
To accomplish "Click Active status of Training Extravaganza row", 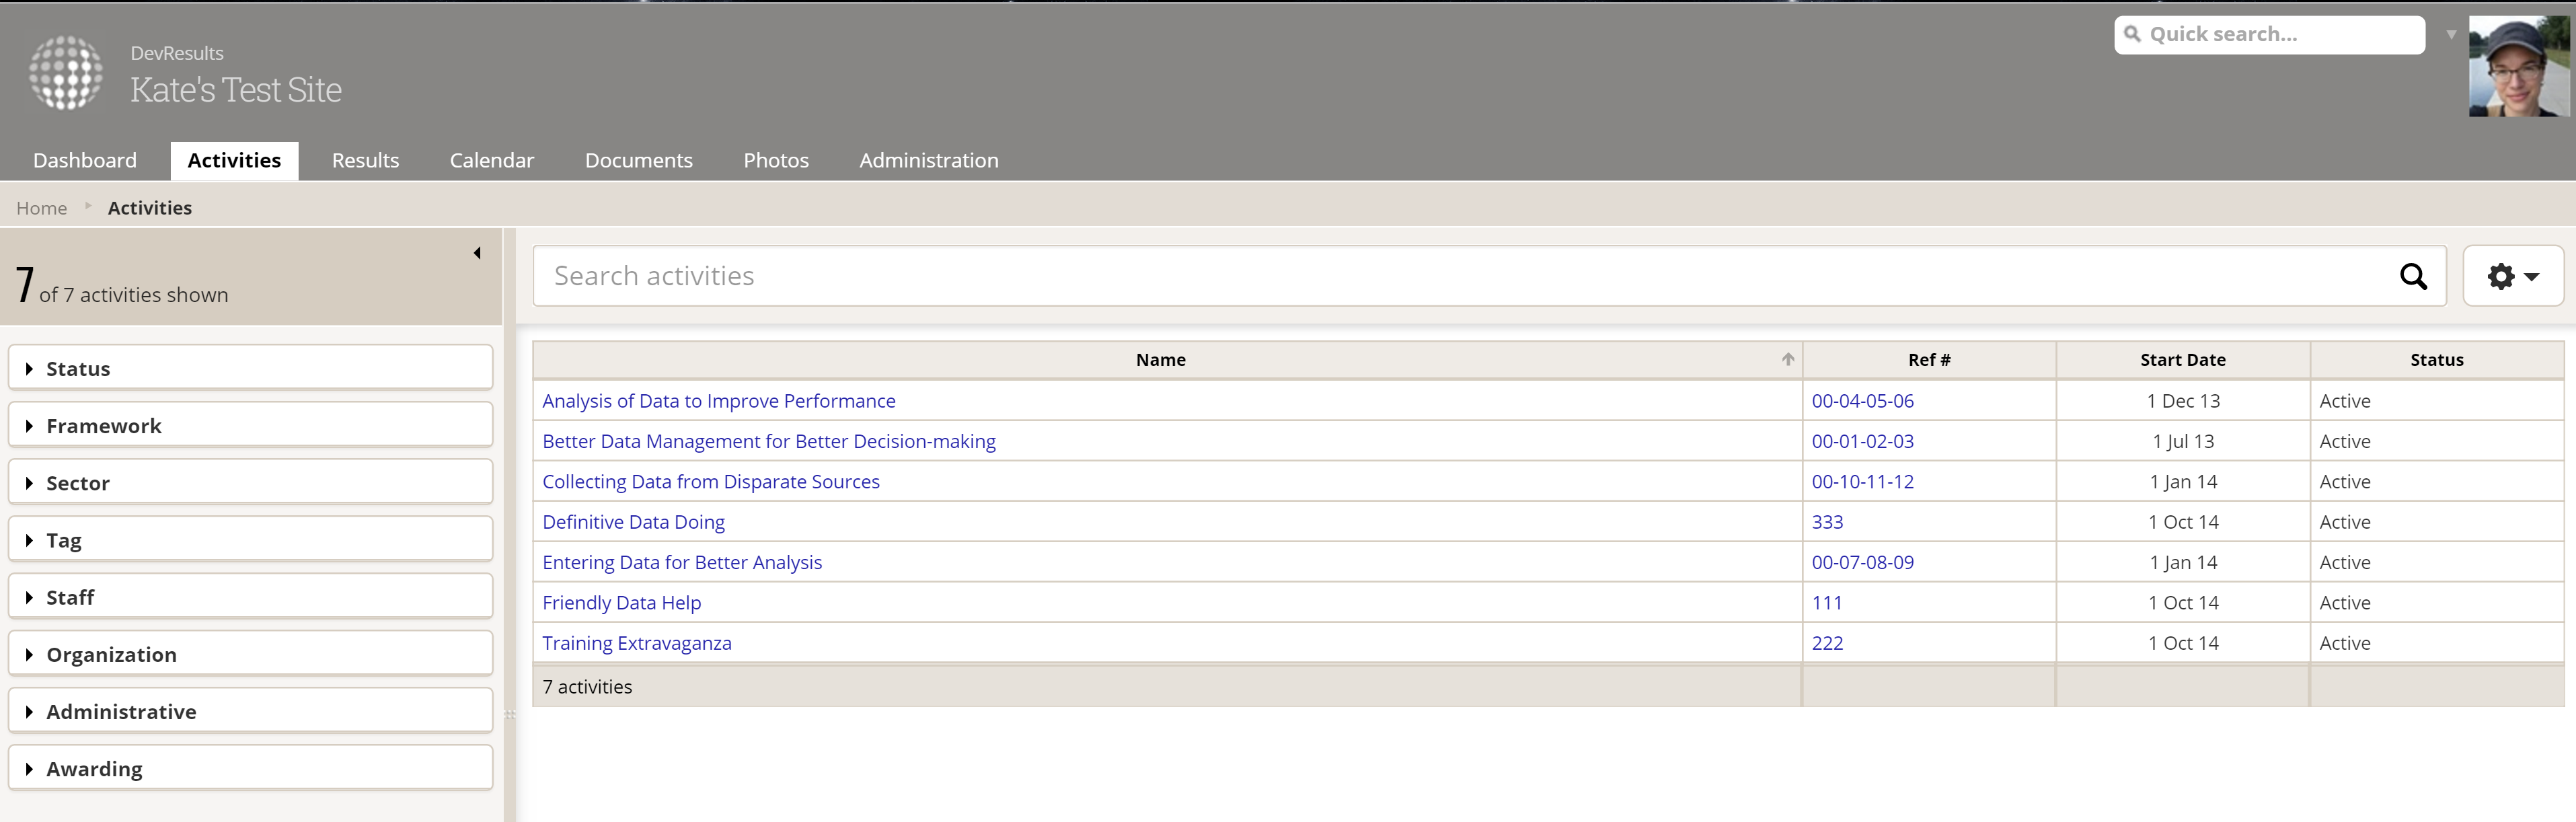I will pyautogui.click(x=2345, y=643).
